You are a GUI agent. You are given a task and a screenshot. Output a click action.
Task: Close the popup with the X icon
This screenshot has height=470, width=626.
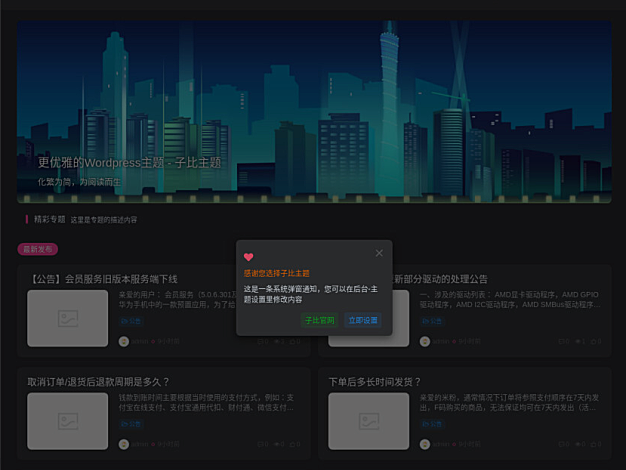point(379,253)
